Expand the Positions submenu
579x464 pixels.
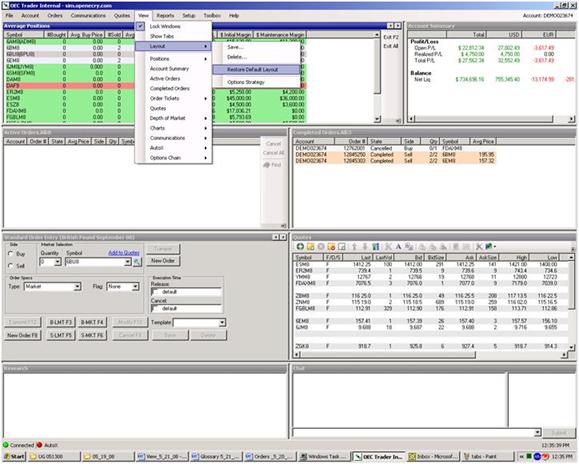pyautogui.click(x=173, y=59)
